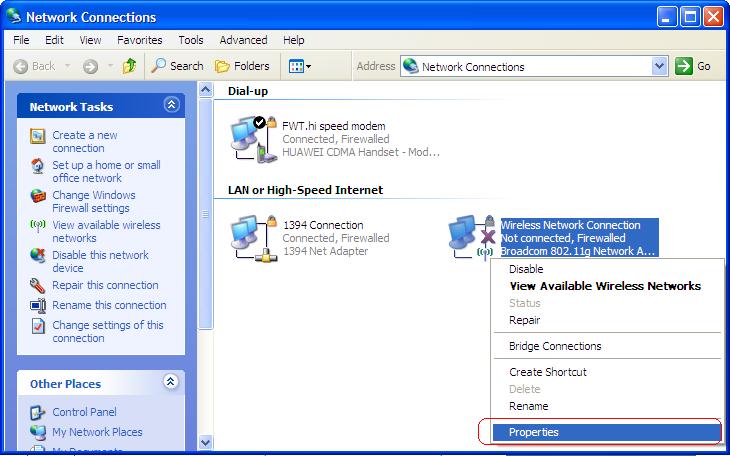
Task: Click the Control Panel icon
Action: click(x=38, y=413)
